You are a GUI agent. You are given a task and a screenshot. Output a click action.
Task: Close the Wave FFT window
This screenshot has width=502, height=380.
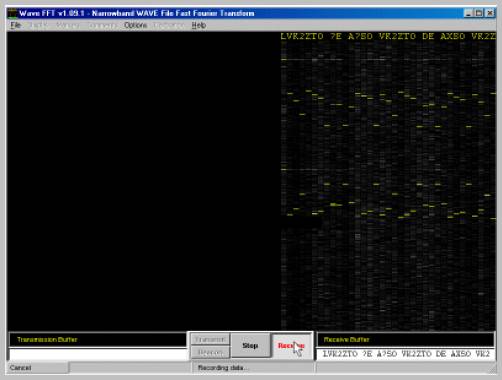click(x=489, y=13)
